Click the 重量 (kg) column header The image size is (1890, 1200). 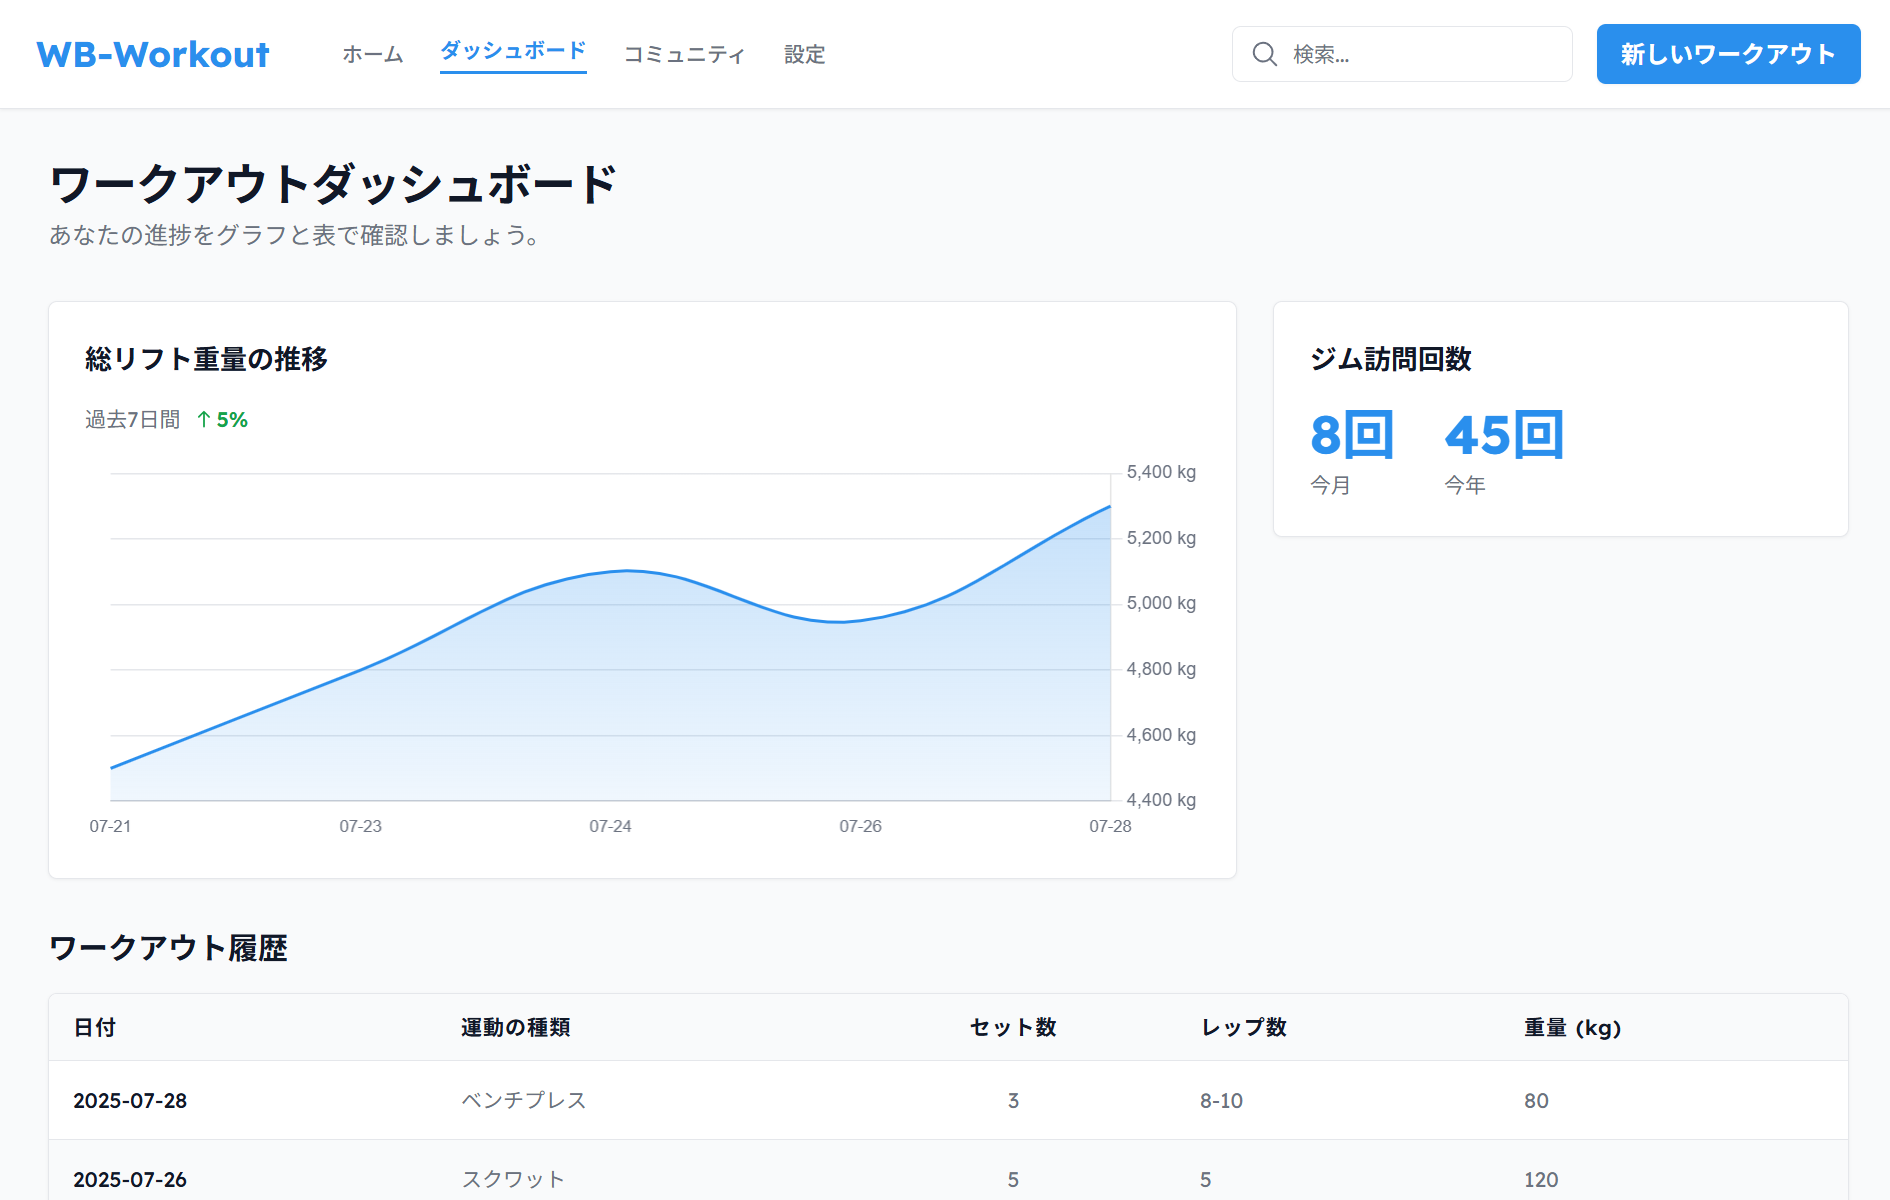(x=1571, y=1027)
